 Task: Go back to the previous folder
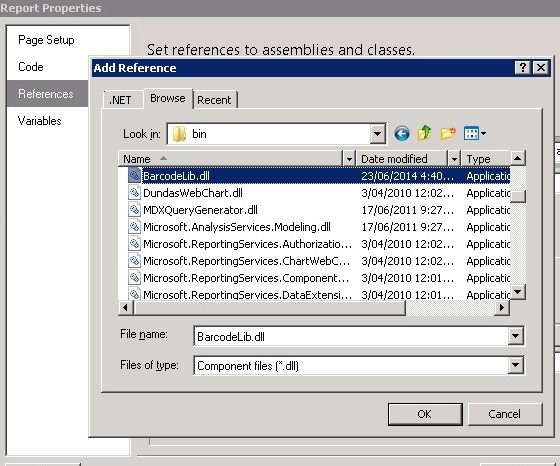pos(402,134)
